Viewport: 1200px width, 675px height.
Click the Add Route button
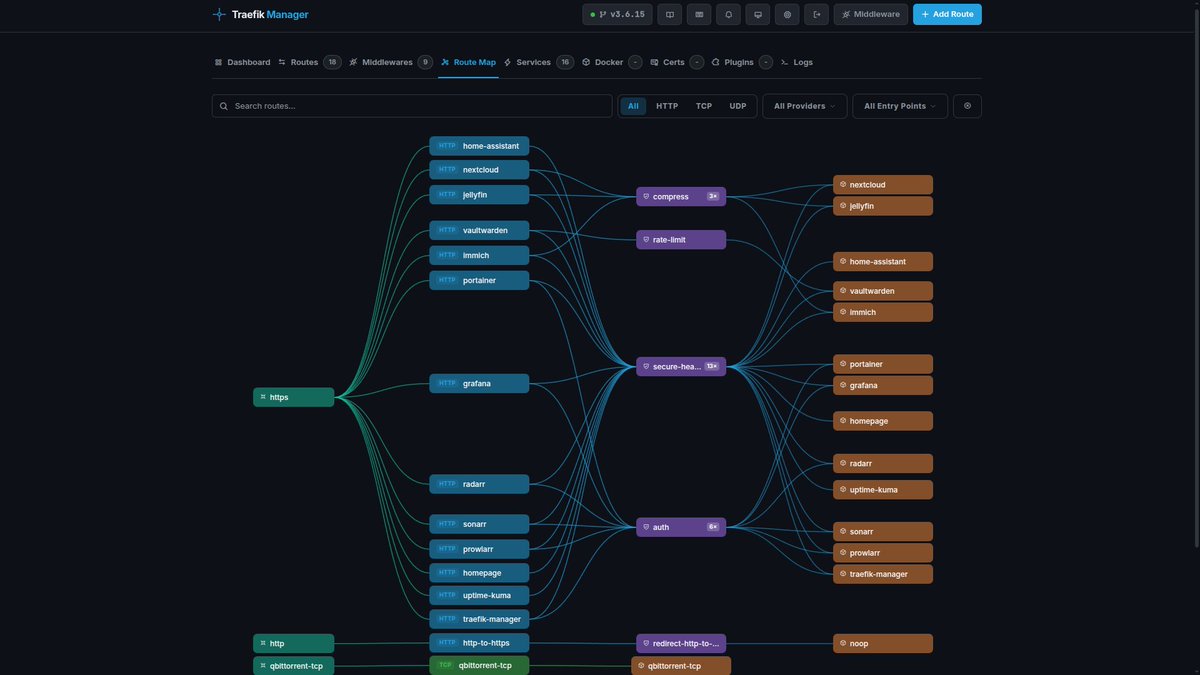click(x=947, y=14)
